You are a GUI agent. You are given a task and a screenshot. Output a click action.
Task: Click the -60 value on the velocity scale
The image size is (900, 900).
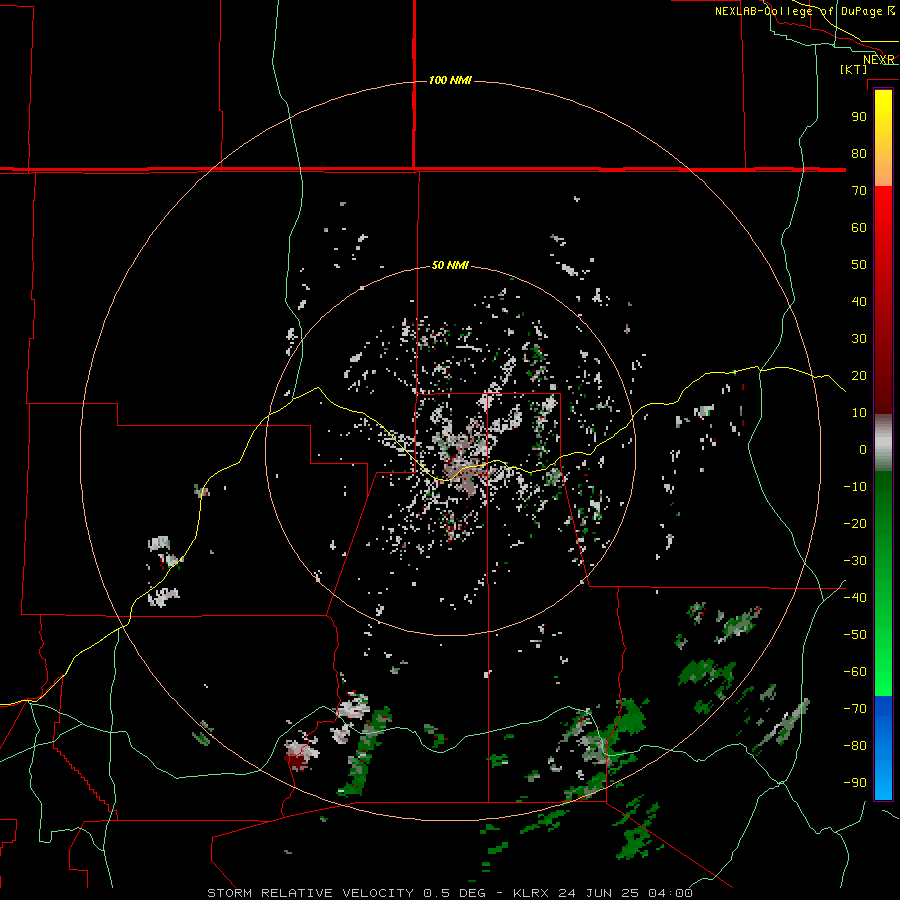pyautogui.click(x=855, y=672)
